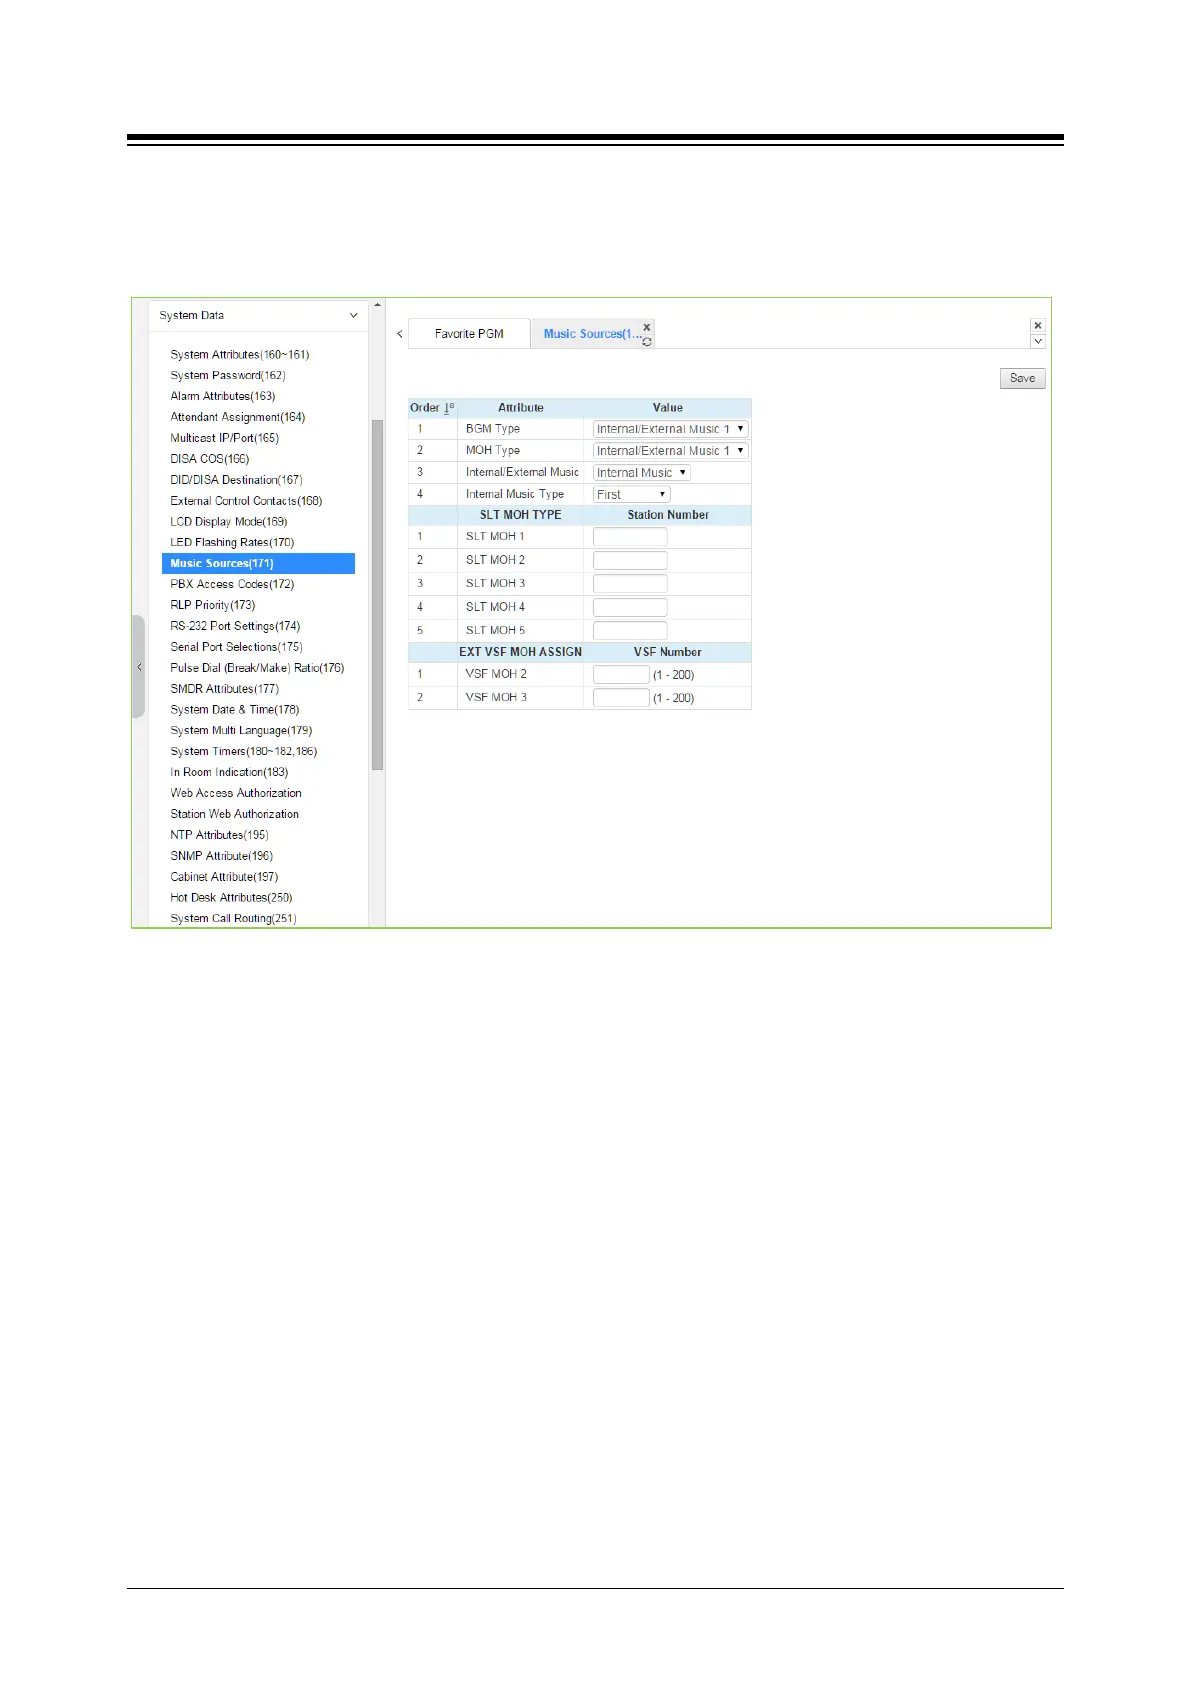
Task: Open Station Web Authorization
Action: [x=235, y=814]
